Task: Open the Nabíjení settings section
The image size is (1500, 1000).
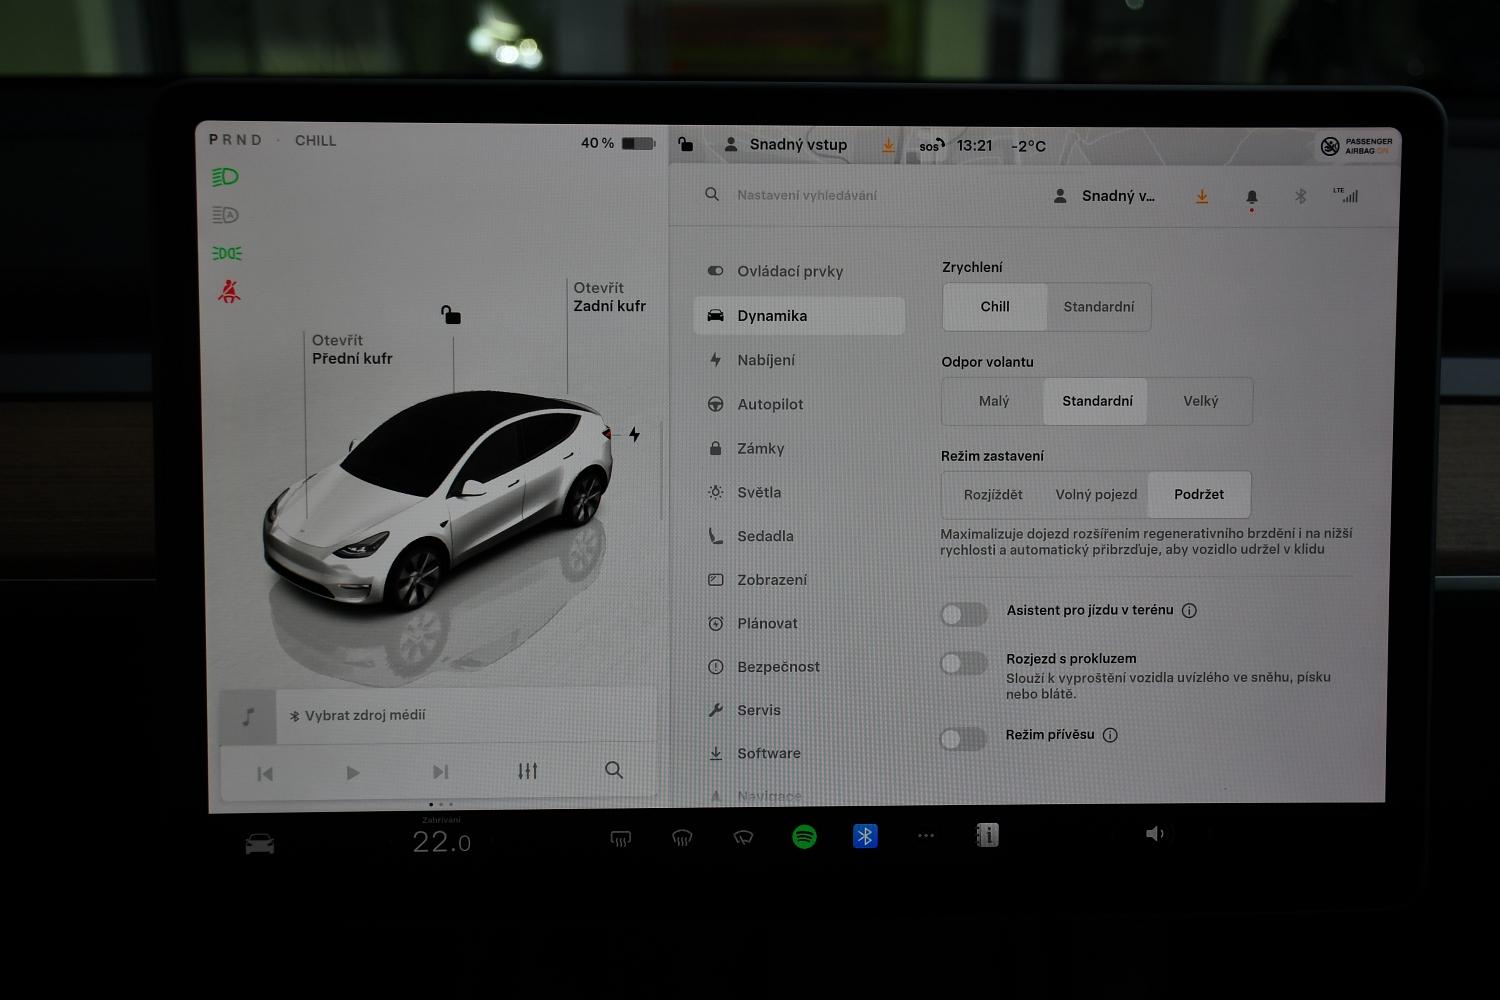Action: 766,360
